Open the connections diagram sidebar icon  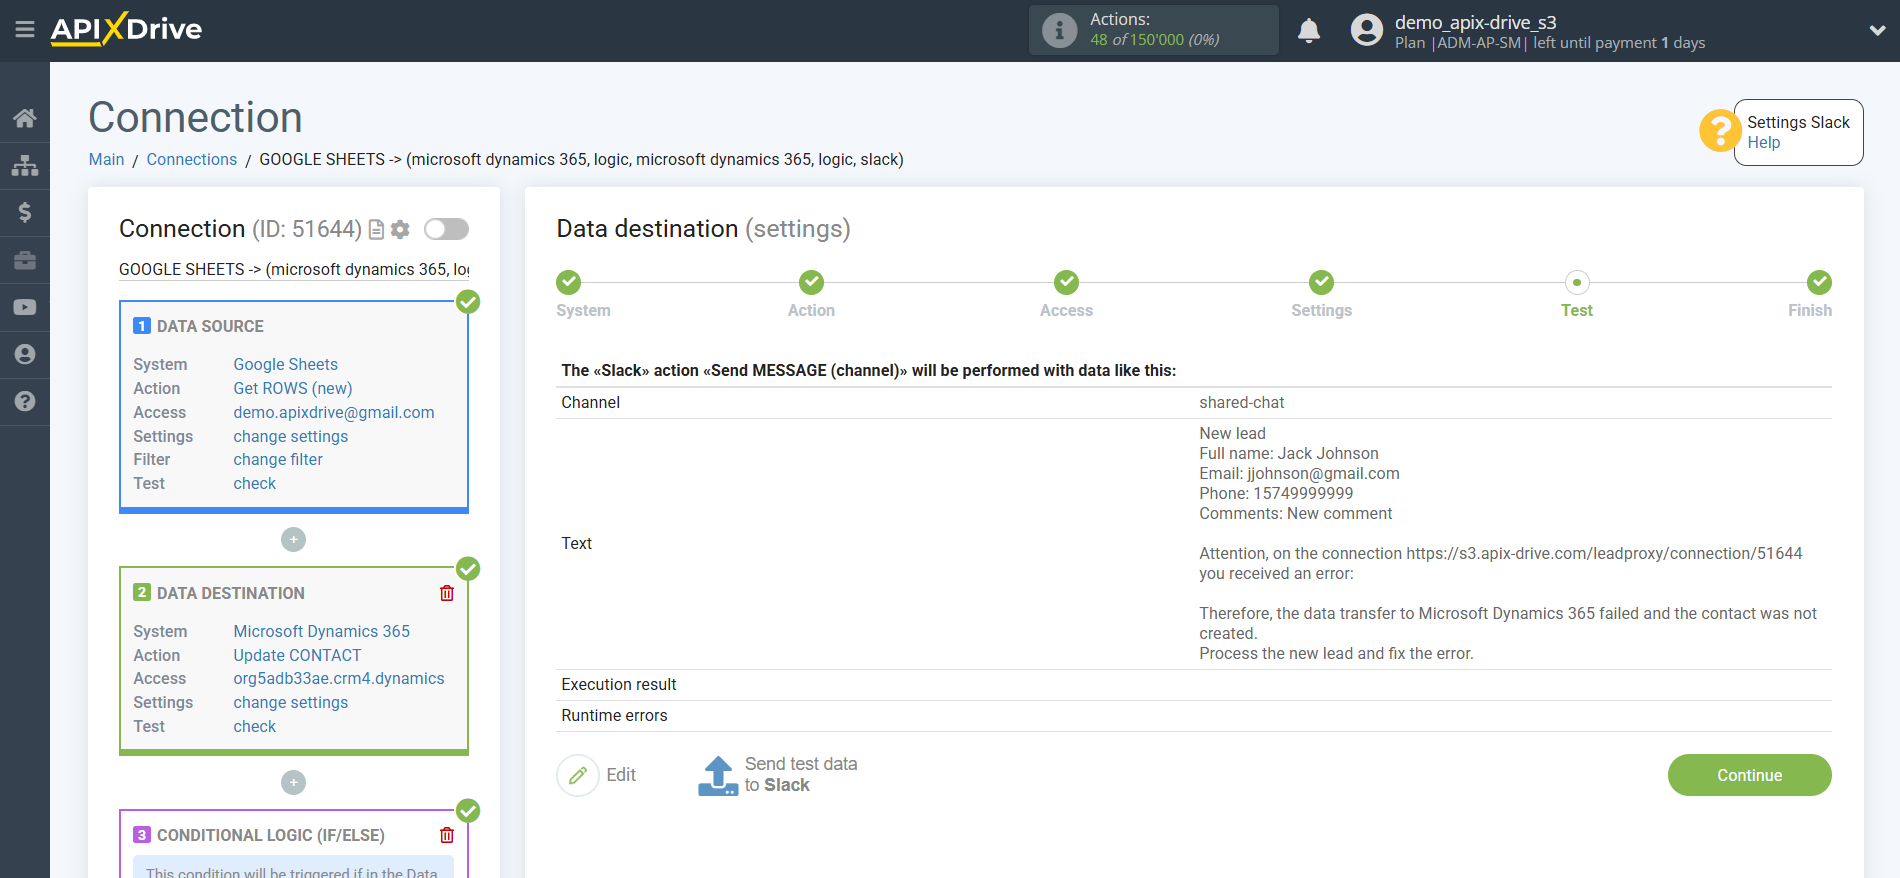[x=25, y=166]
